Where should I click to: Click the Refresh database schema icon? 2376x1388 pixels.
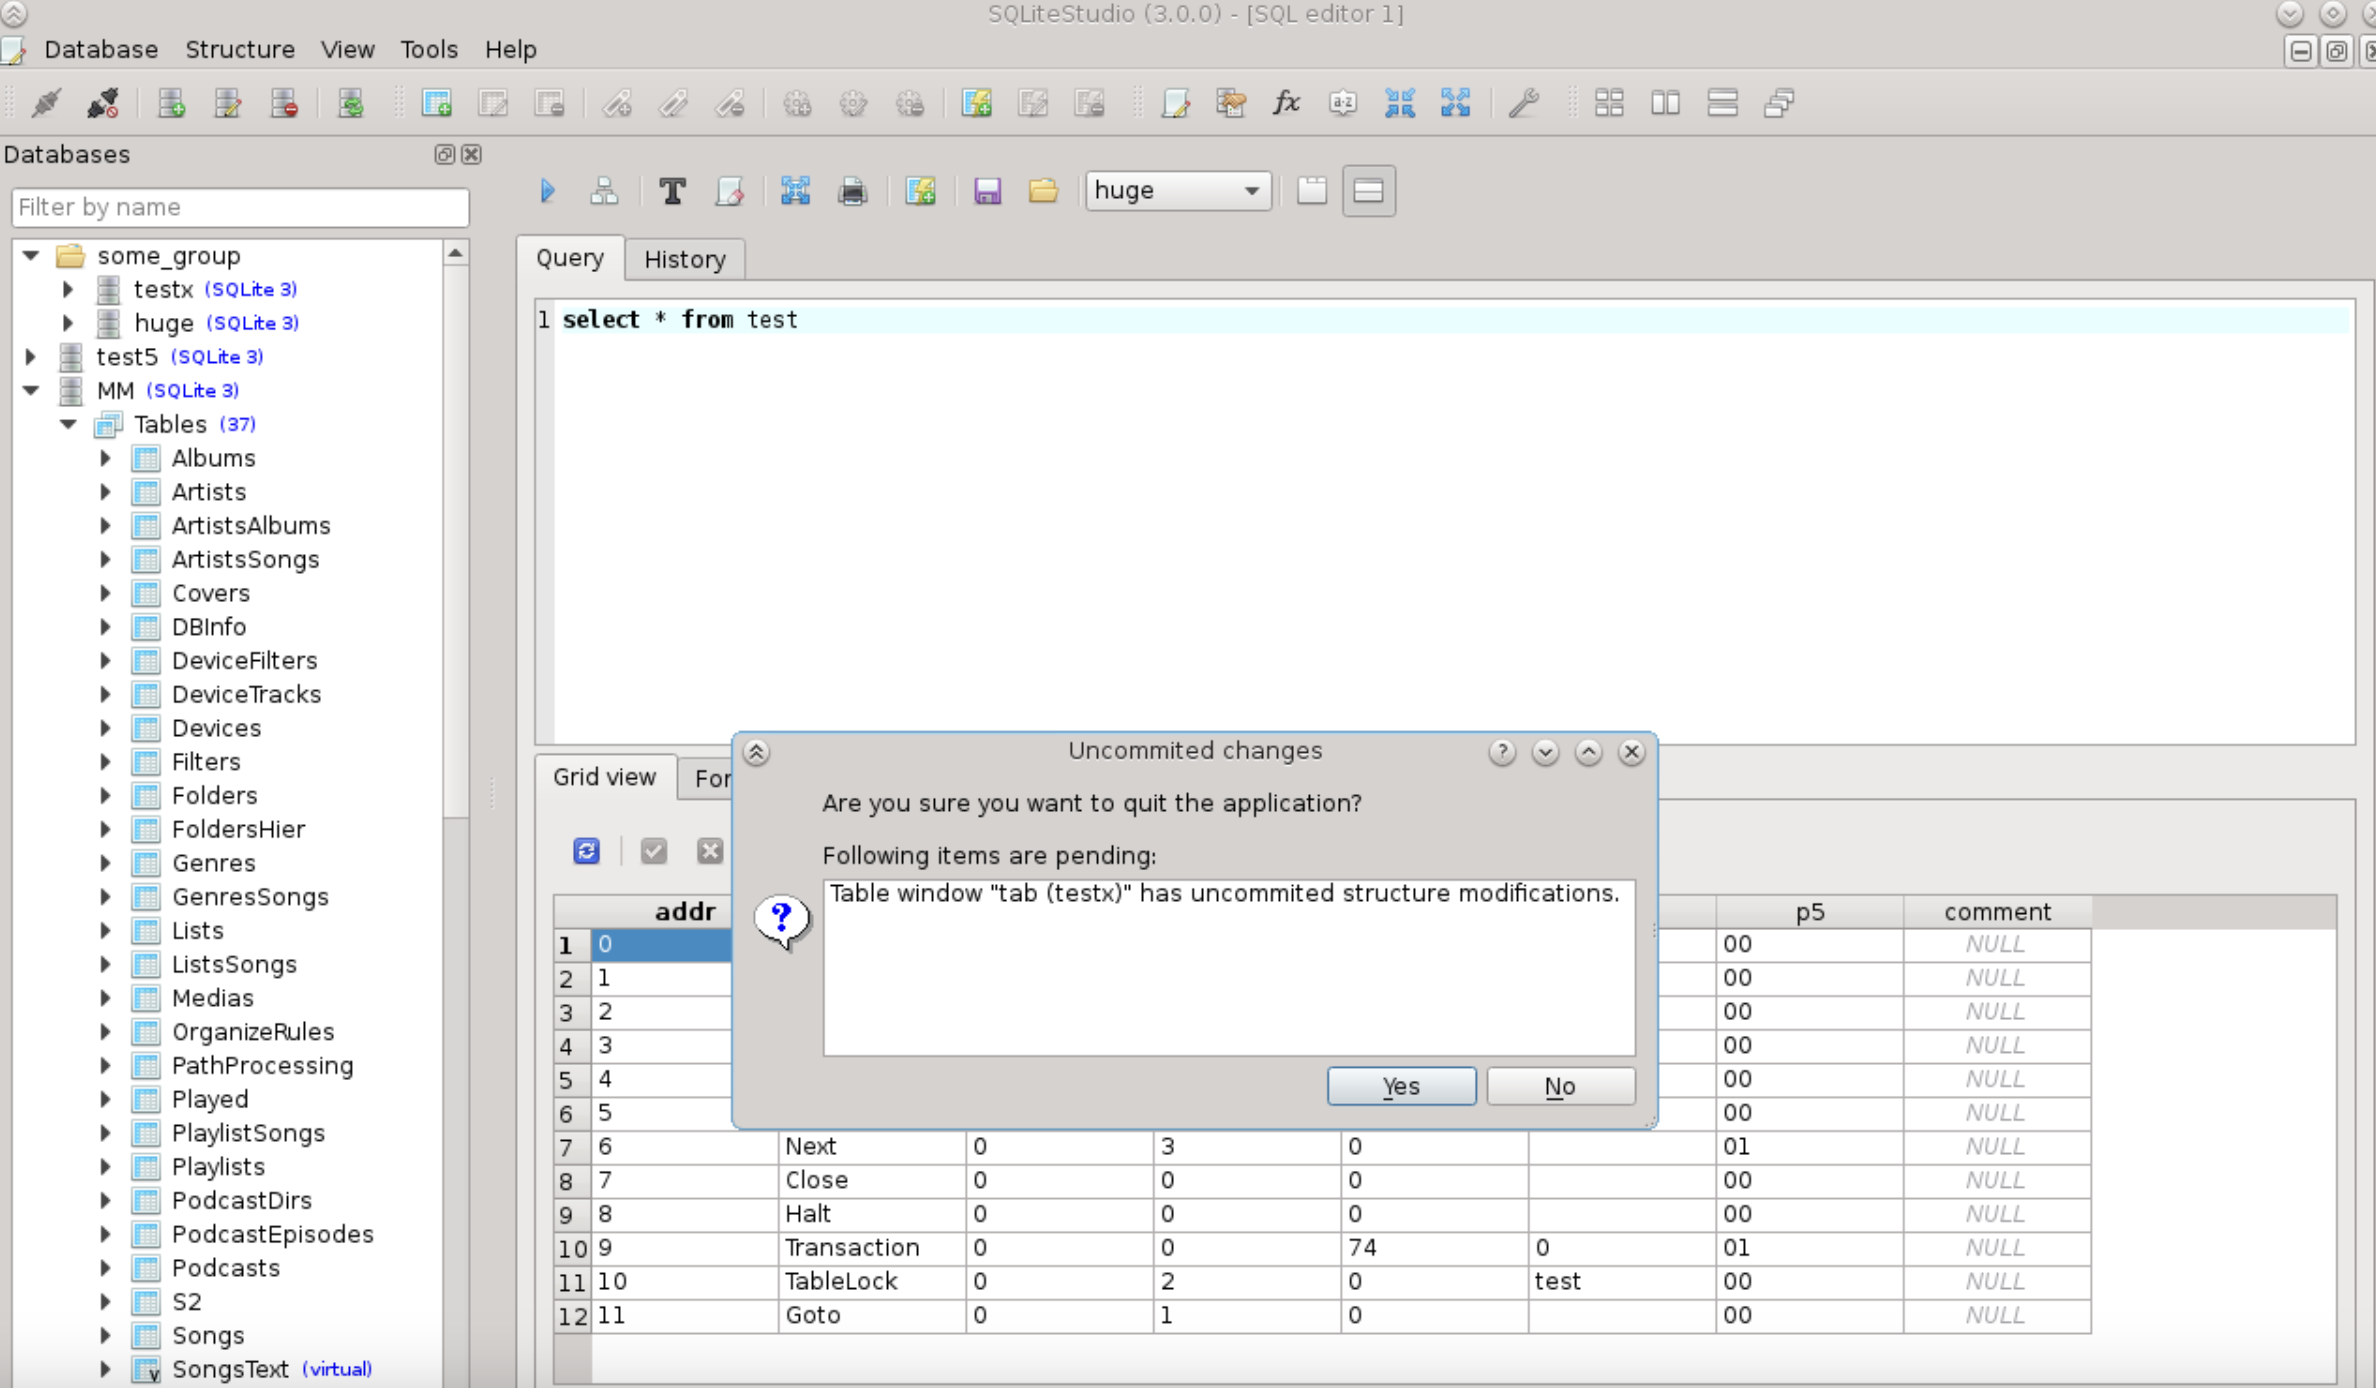point(351,103)
